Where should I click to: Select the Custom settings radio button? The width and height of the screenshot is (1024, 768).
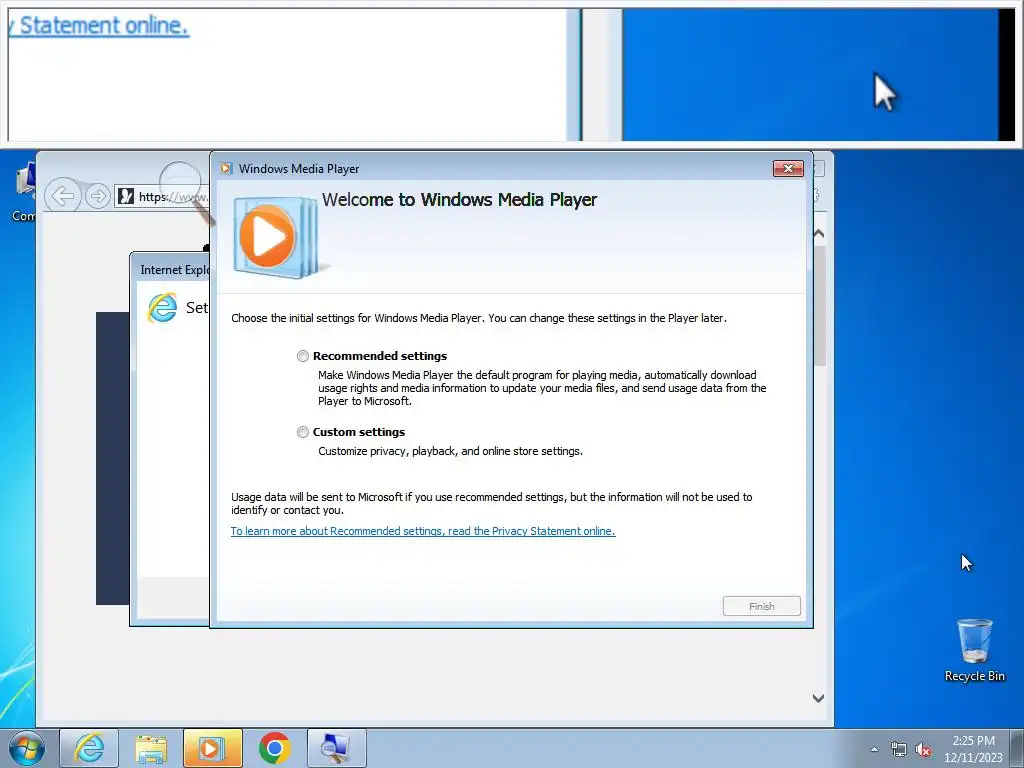[302, 432]
